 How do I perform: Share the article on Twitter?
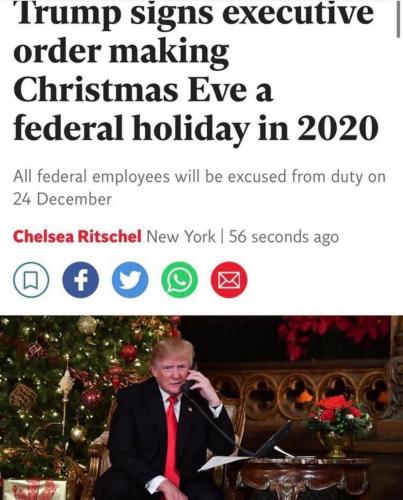(130, 280)
